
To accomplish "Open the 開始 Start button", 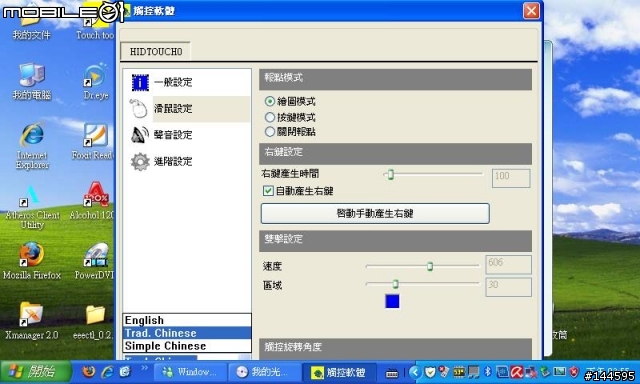I will (x=36, y=372).
